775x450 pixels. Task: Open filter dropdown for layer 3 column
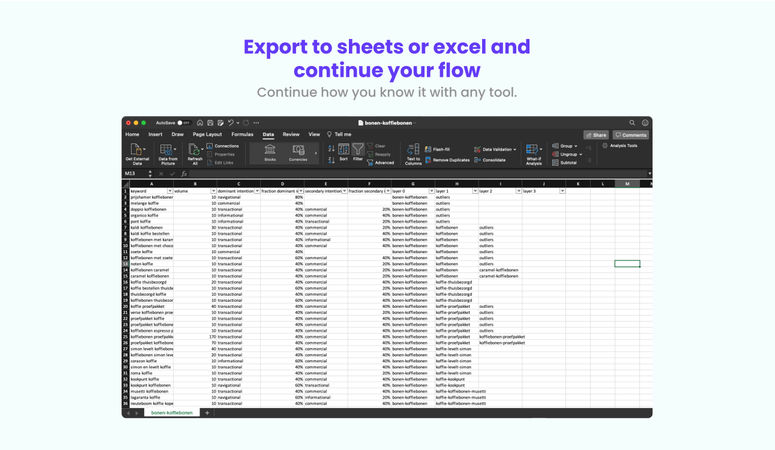click(562, 191)
